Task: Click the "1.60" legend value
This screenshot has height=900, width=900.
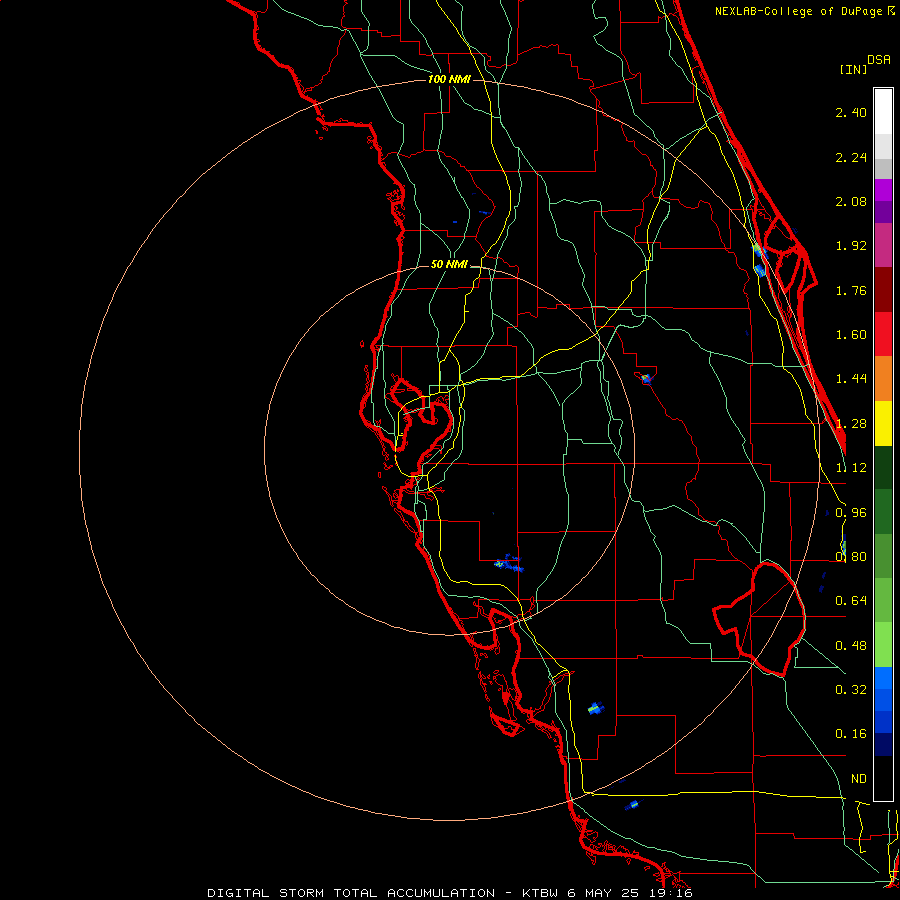Action: pyautogui.click(x=851, y=335)
